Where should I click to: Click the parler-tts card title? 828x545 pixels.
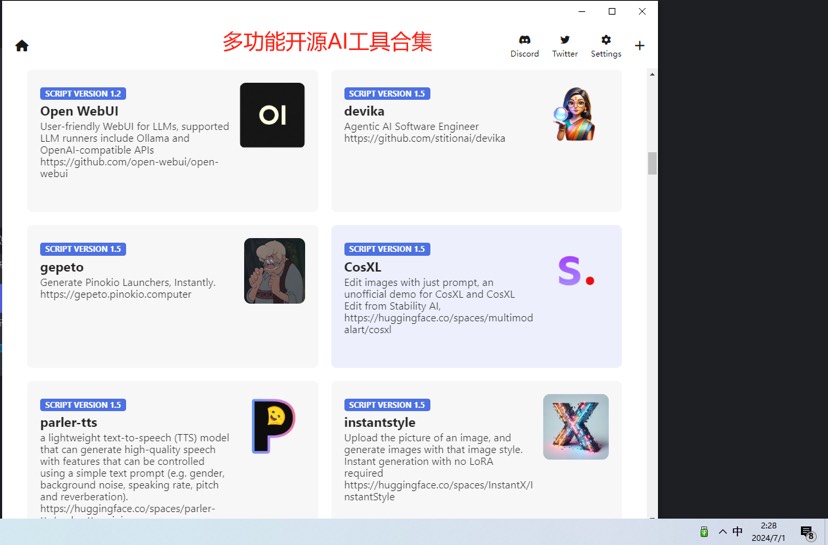click(68, 422)
